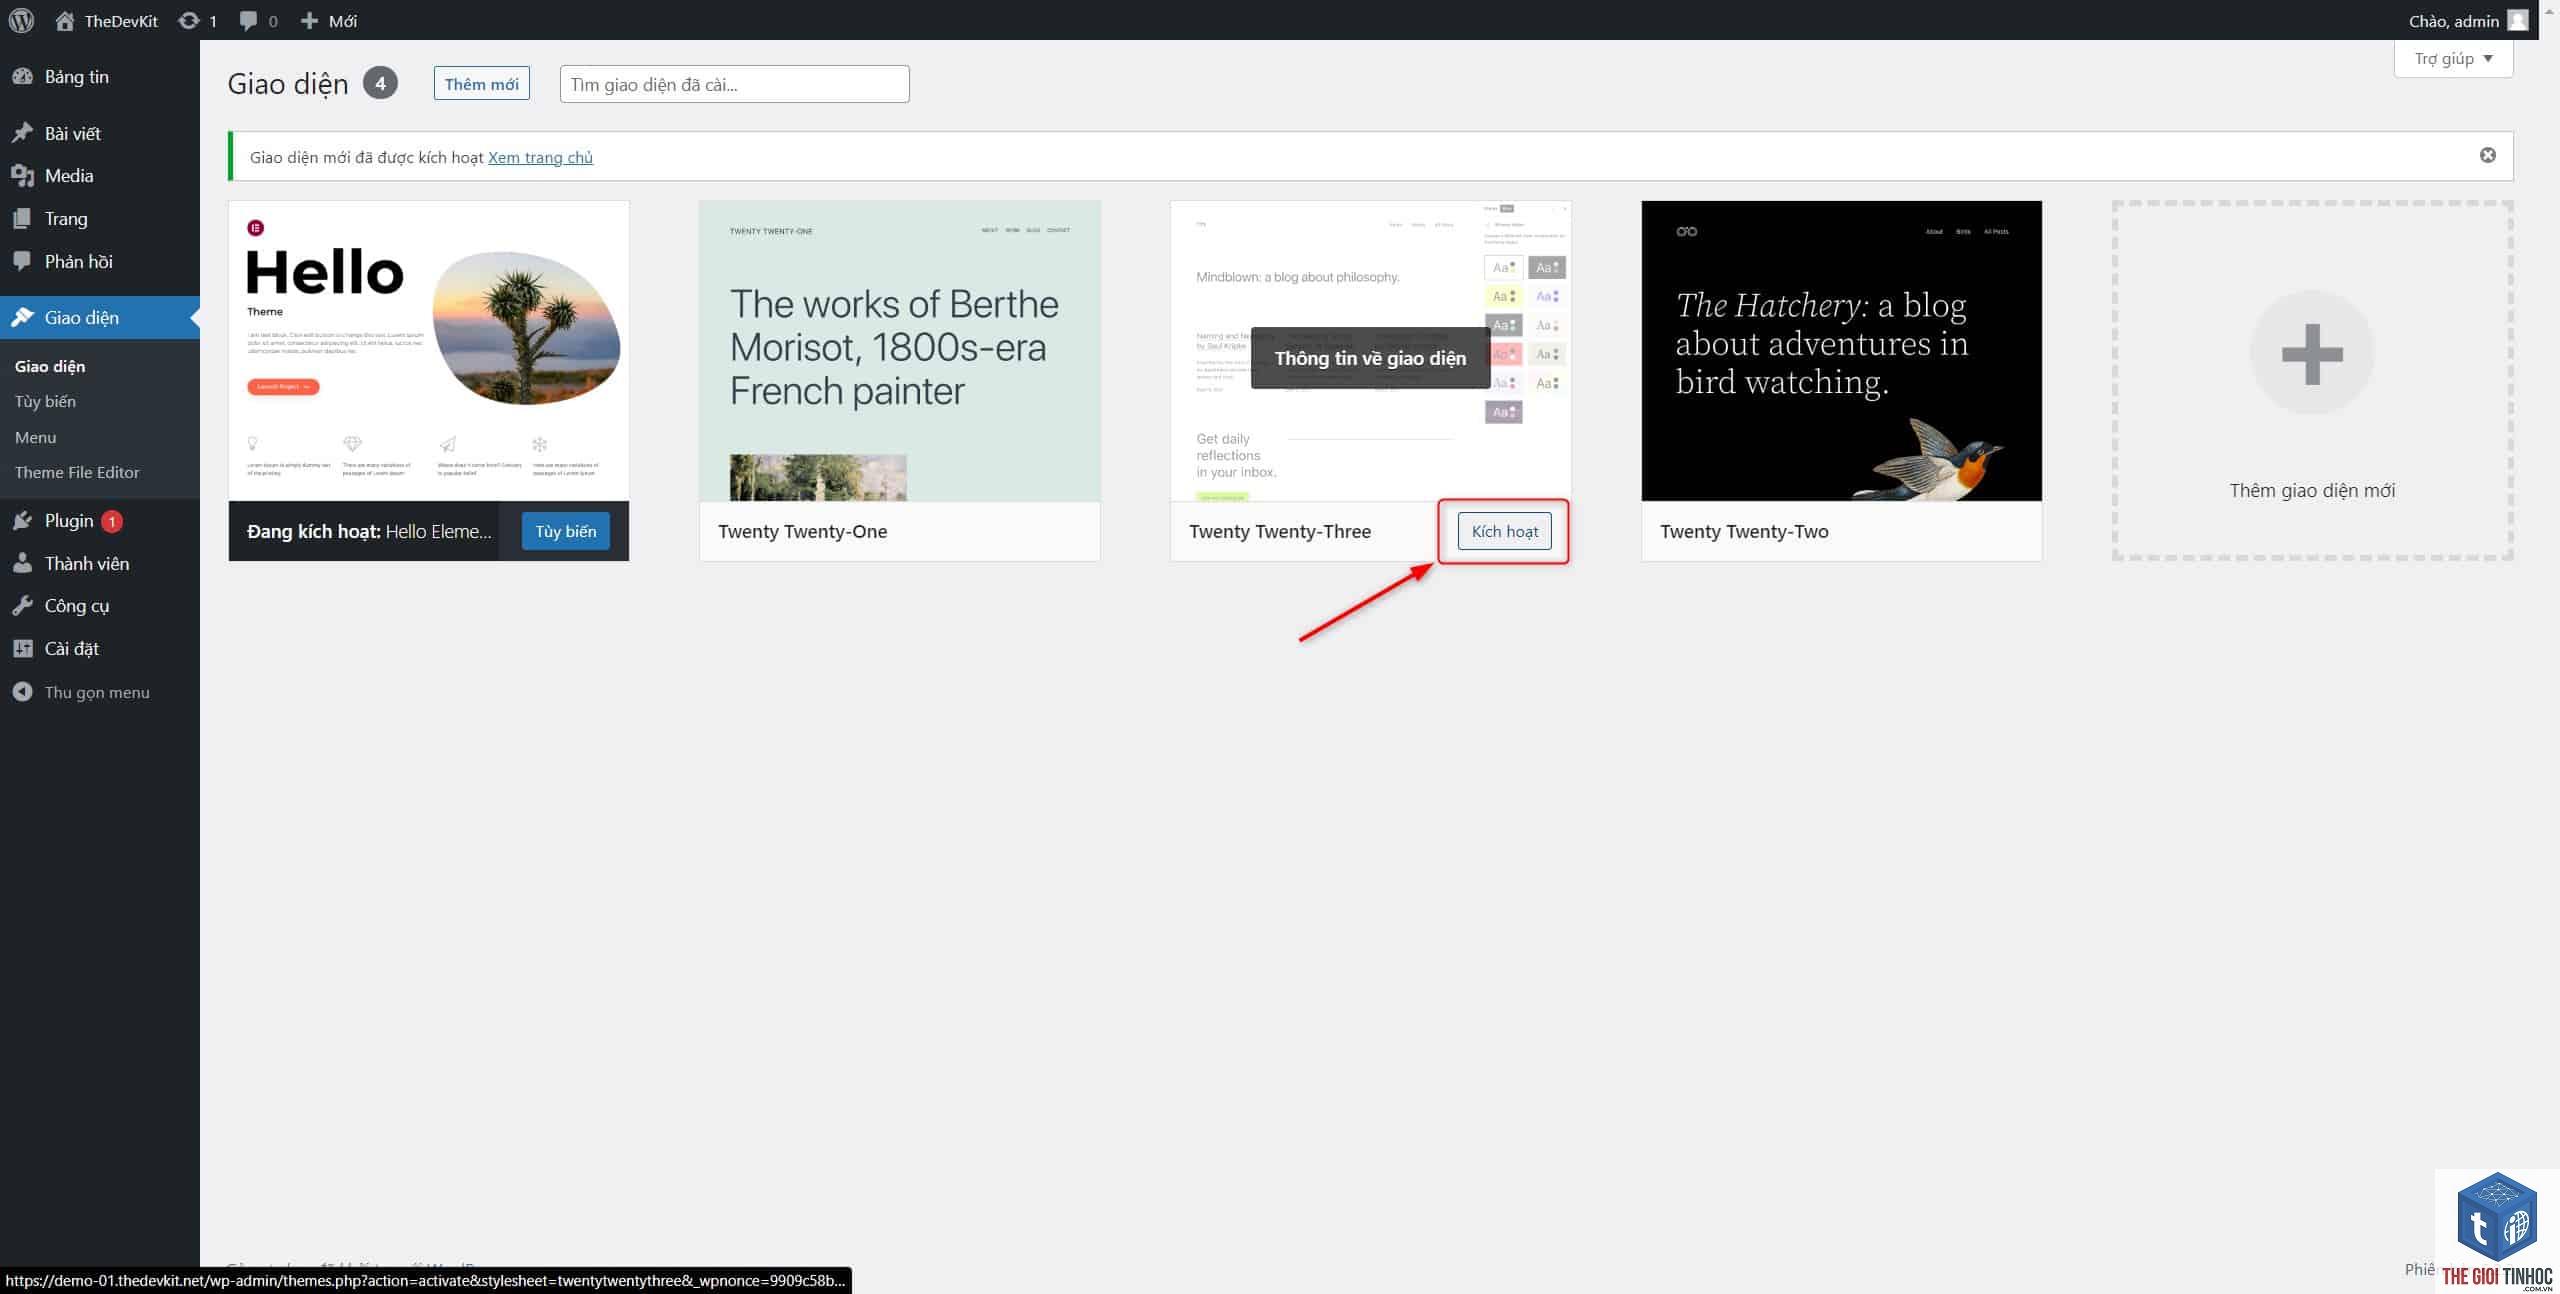Click the Twenty Twenty-Three theme name
This screenshot has width=2560, height=1294.
coord(1280,531)
